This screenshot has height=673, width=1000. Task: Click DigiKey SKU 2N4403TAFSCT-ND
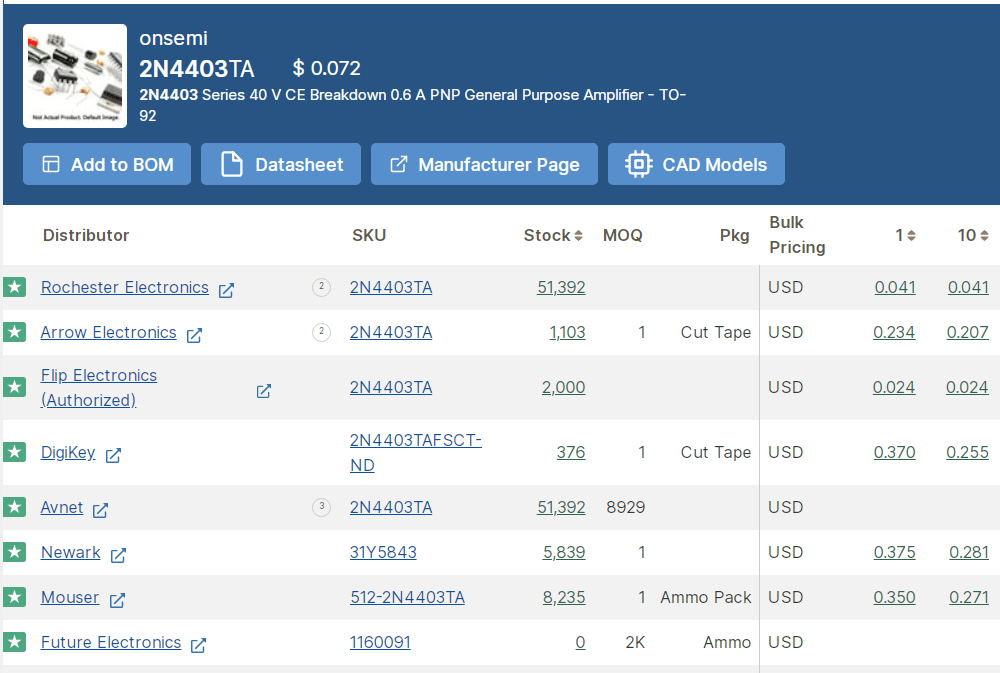pos(416,452)
